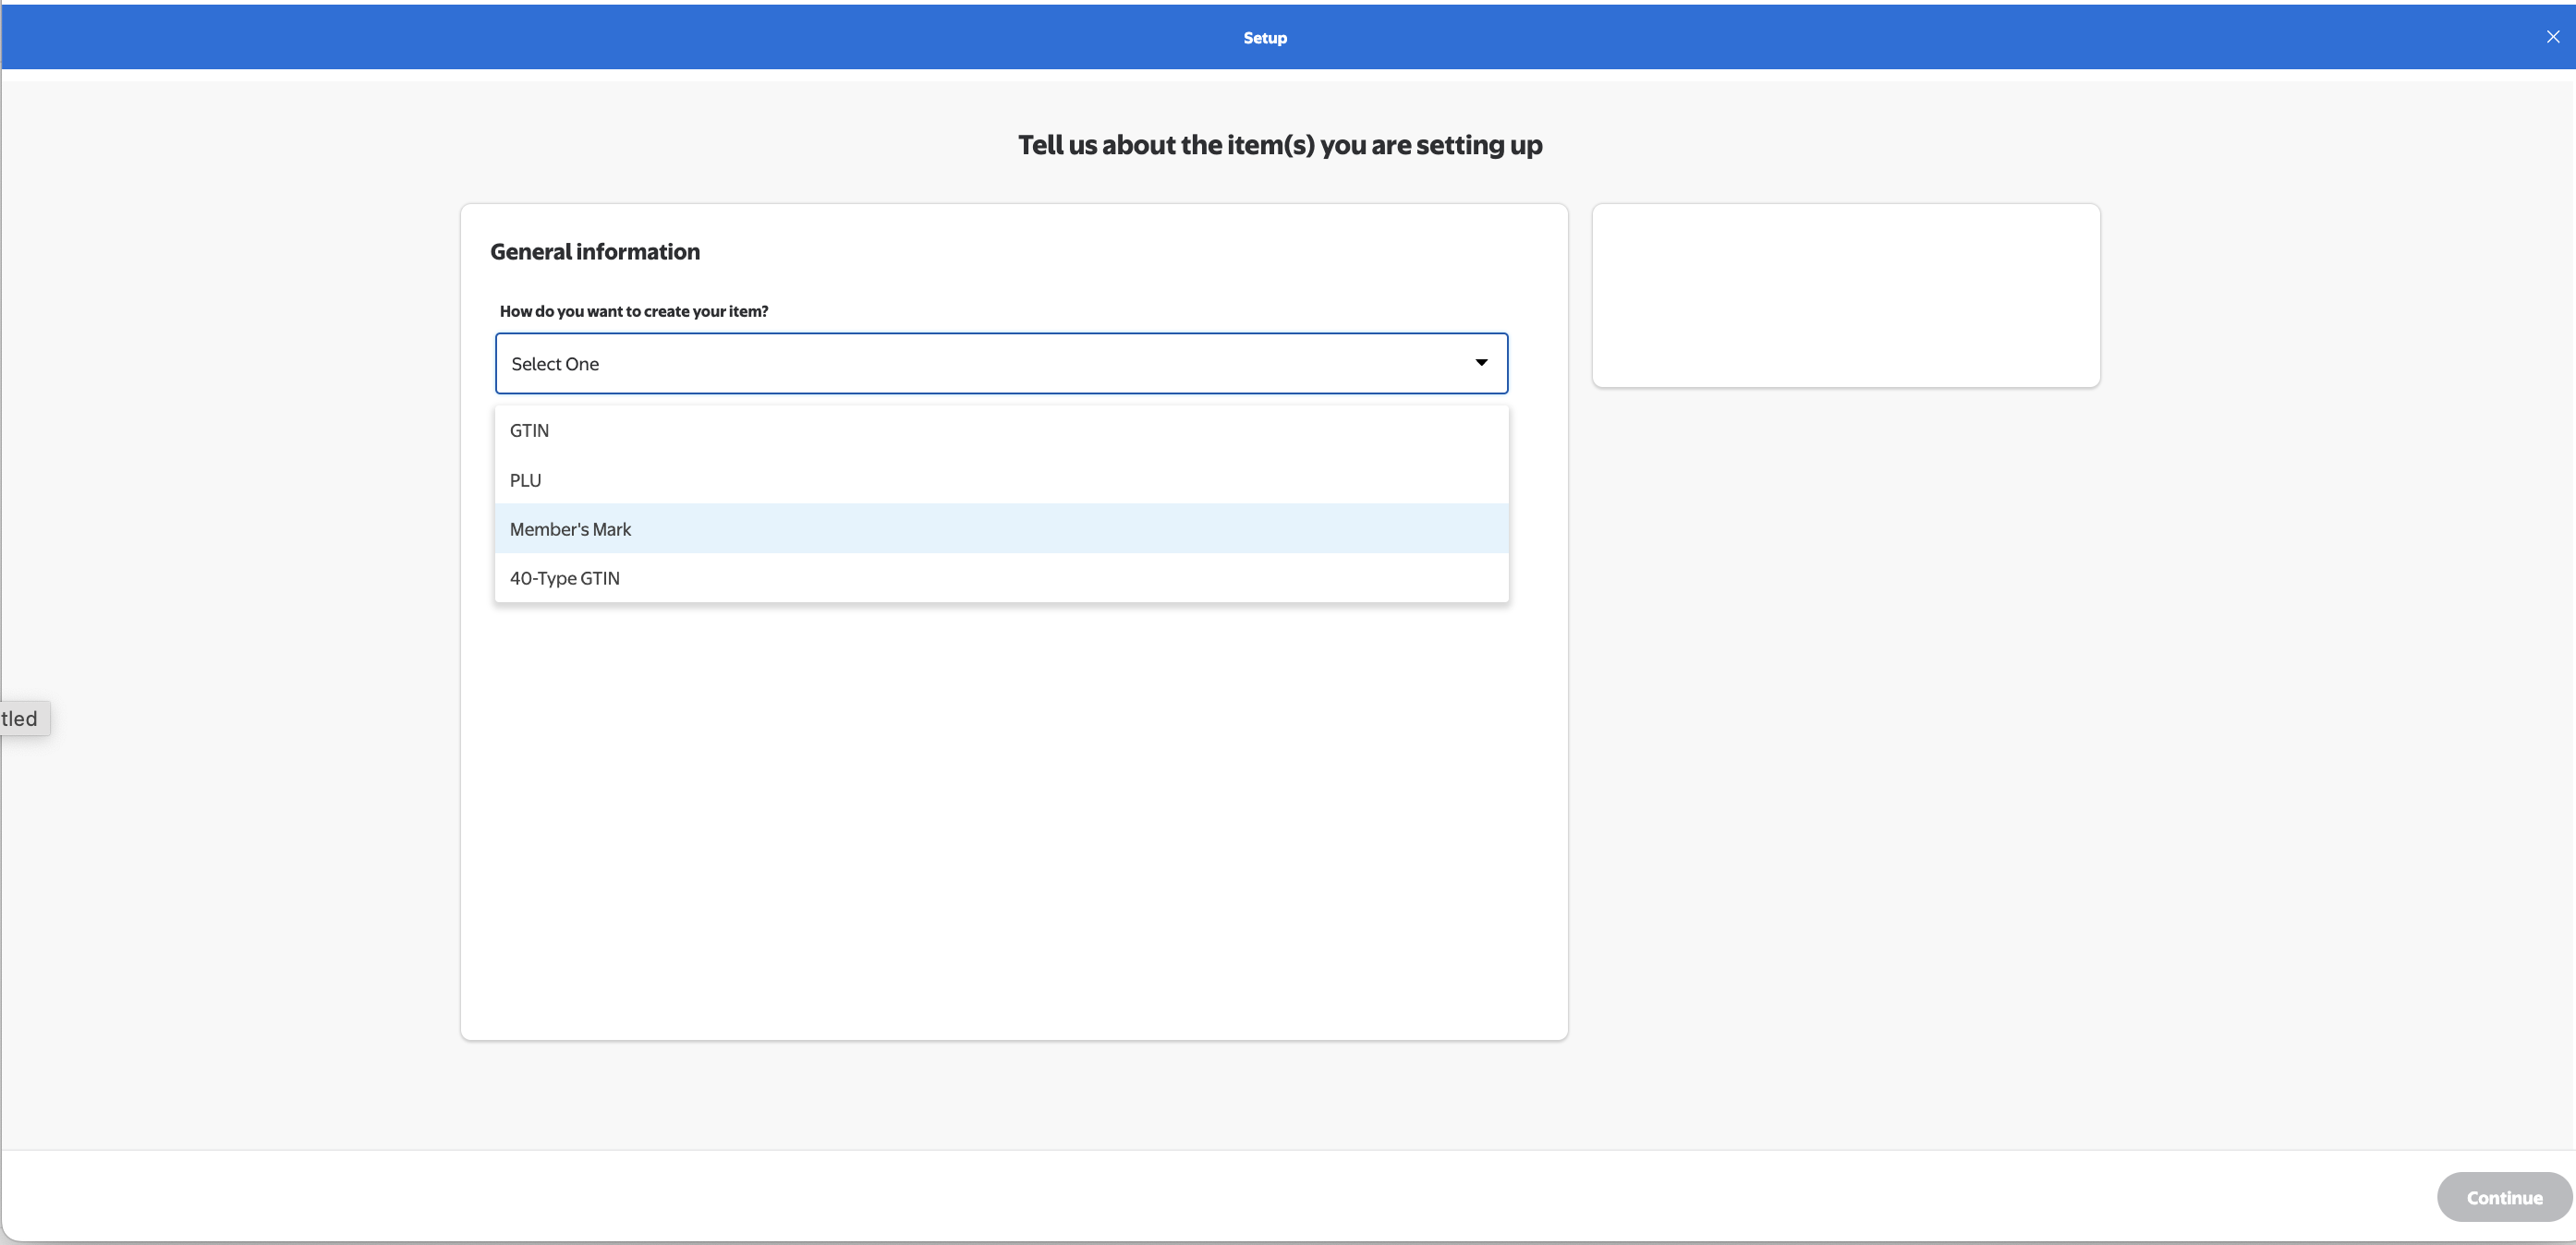Click the empty summary card on the right
The height and width of the screenshot is (1245, 2576).
pos(1845,295)
